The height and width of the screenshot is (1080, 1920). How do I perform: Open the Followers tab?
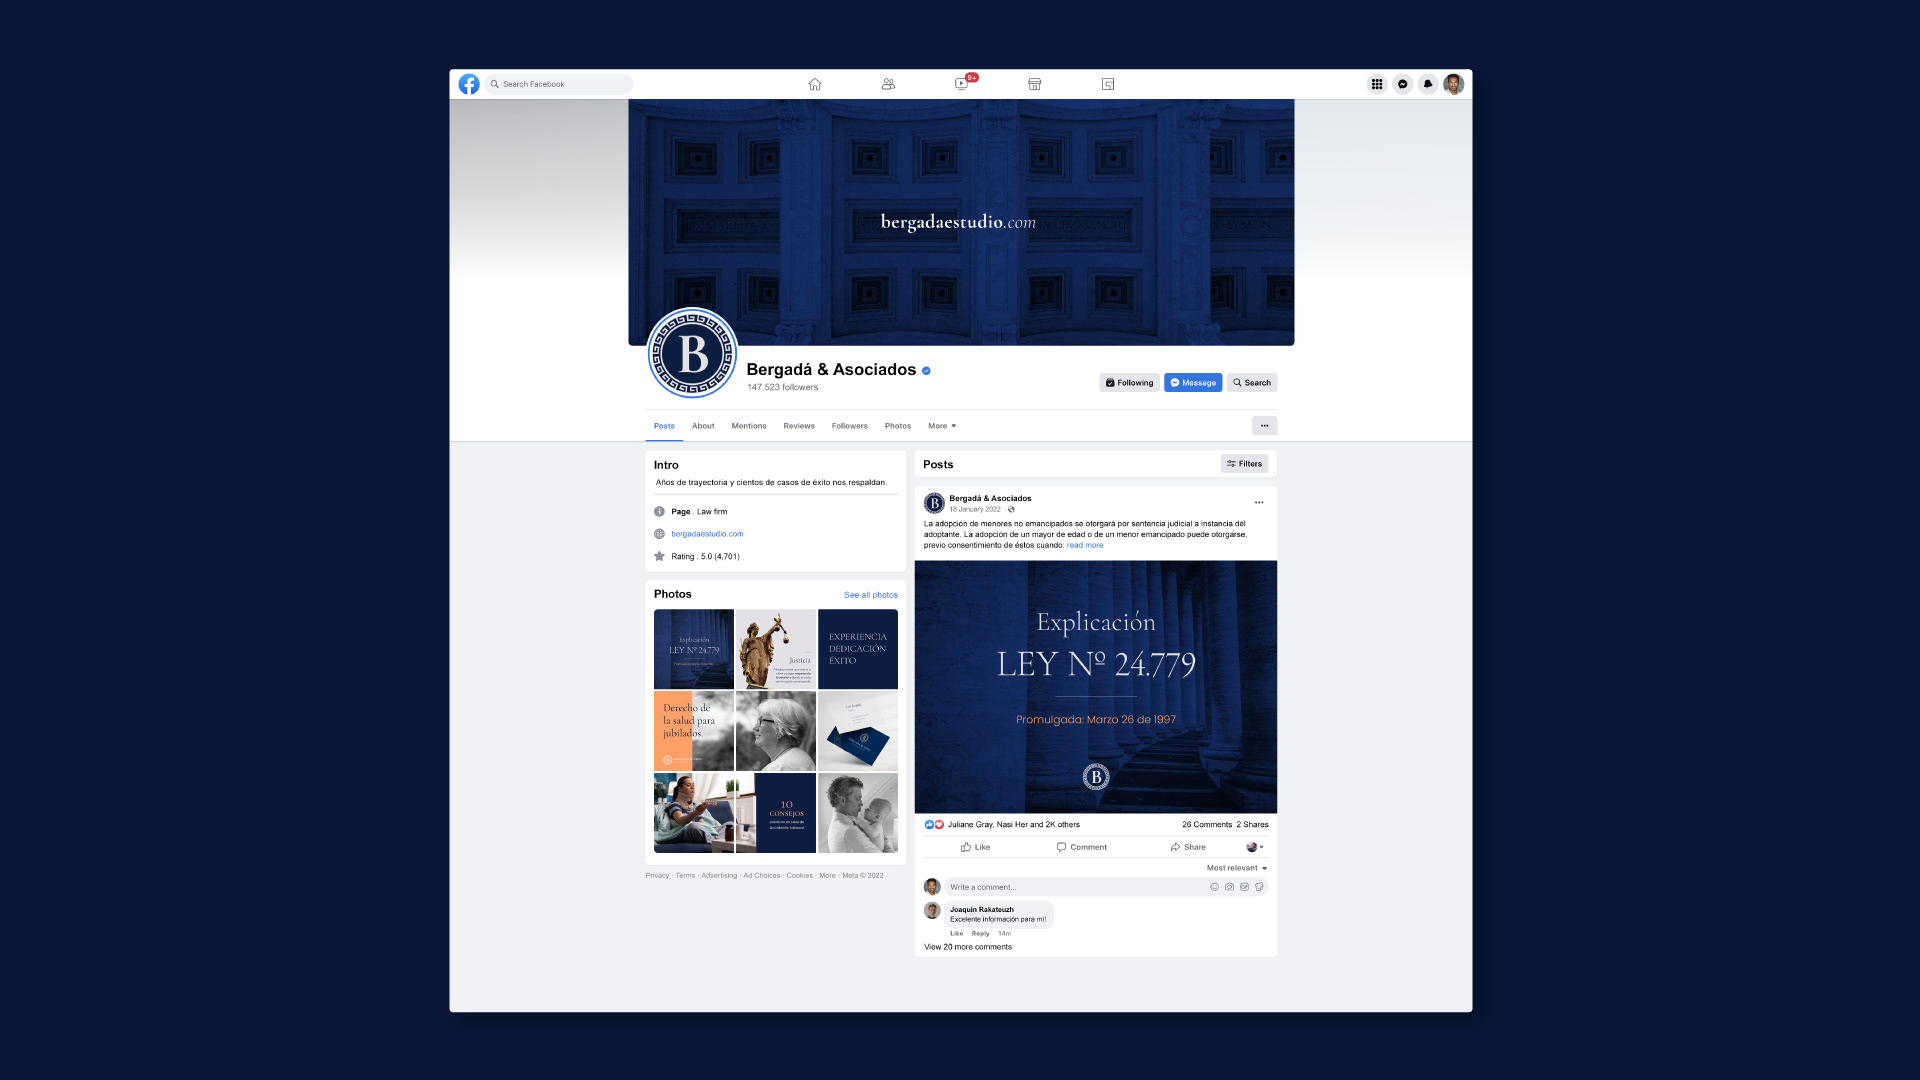pos(850,426)
